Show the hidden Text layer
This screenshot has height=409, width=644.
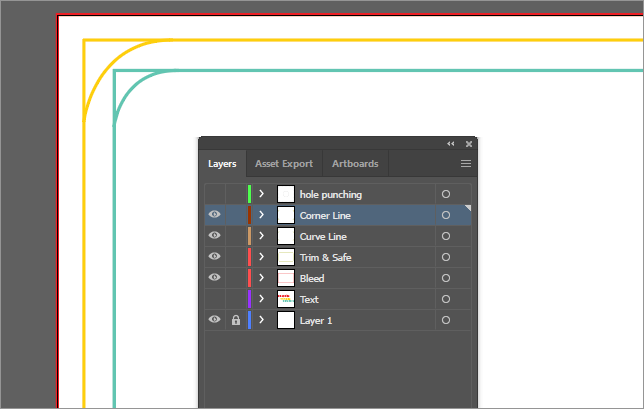[x=215, y=299]
